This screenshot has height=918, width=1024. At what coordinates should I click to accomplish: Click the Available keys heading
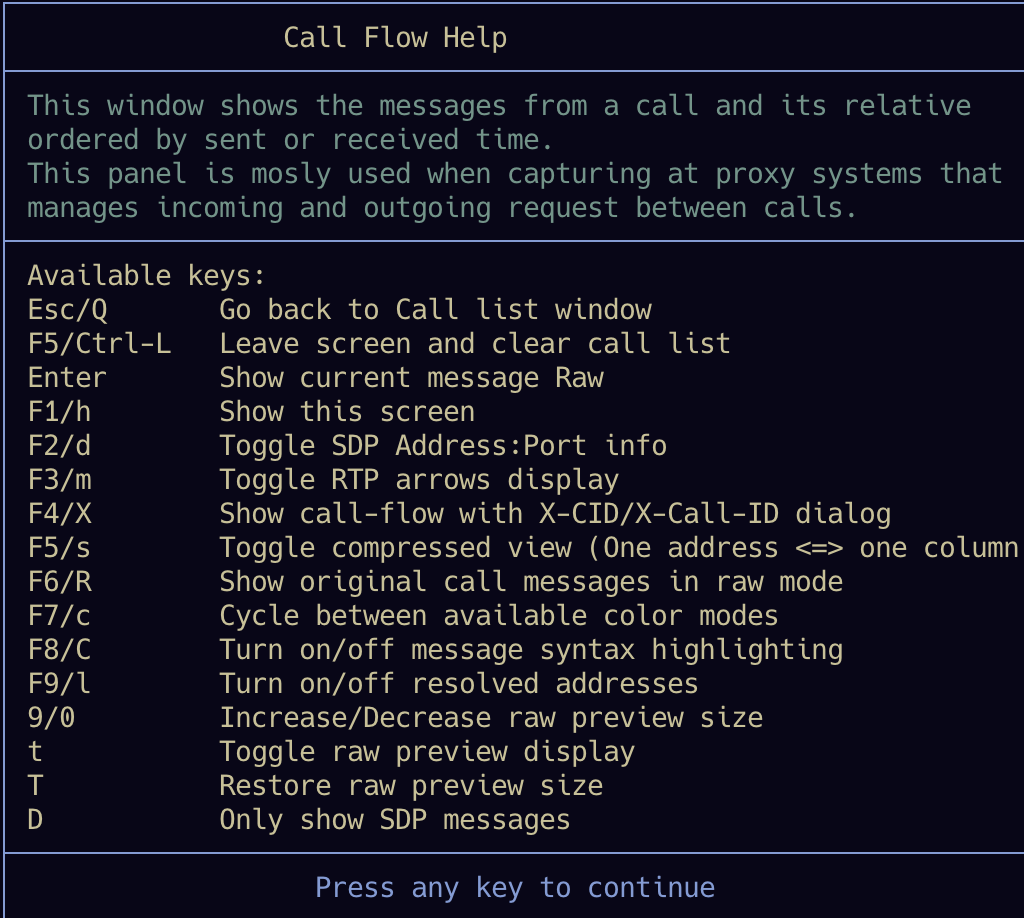pos(146,276)
